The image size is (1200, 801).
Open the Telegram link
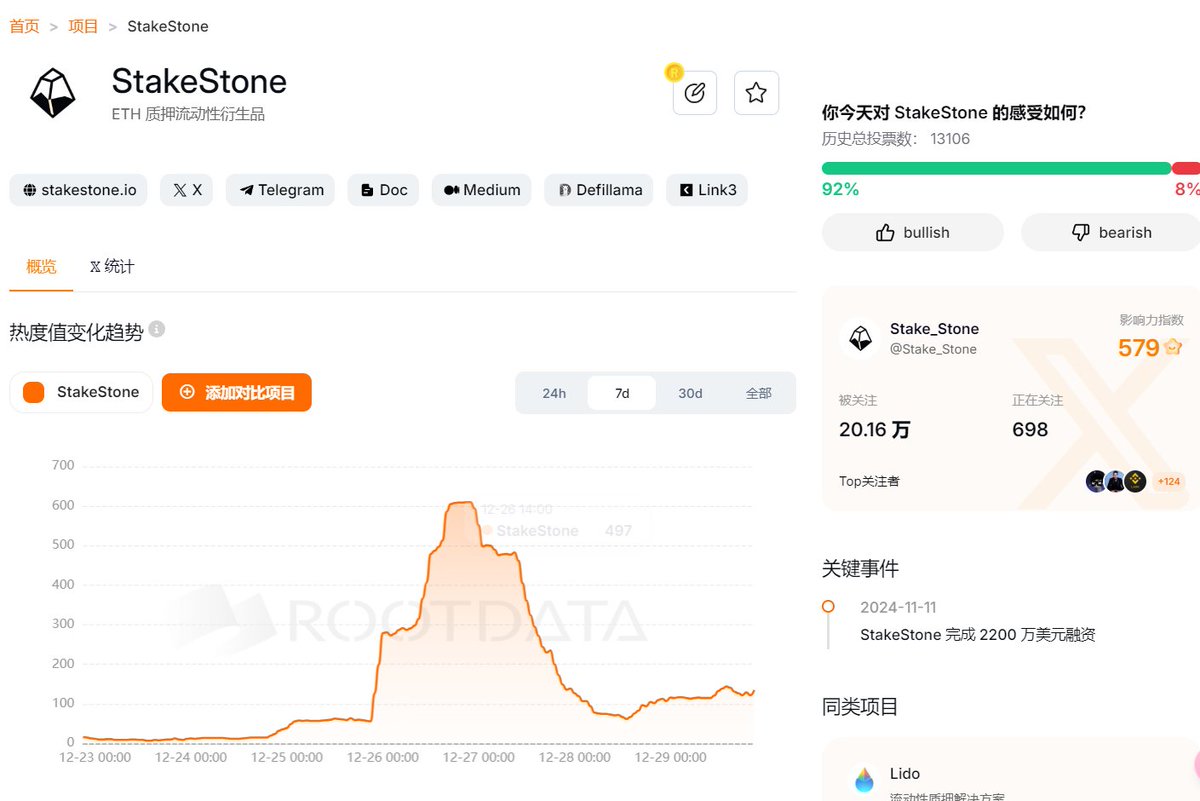click(x=281, y=190)
